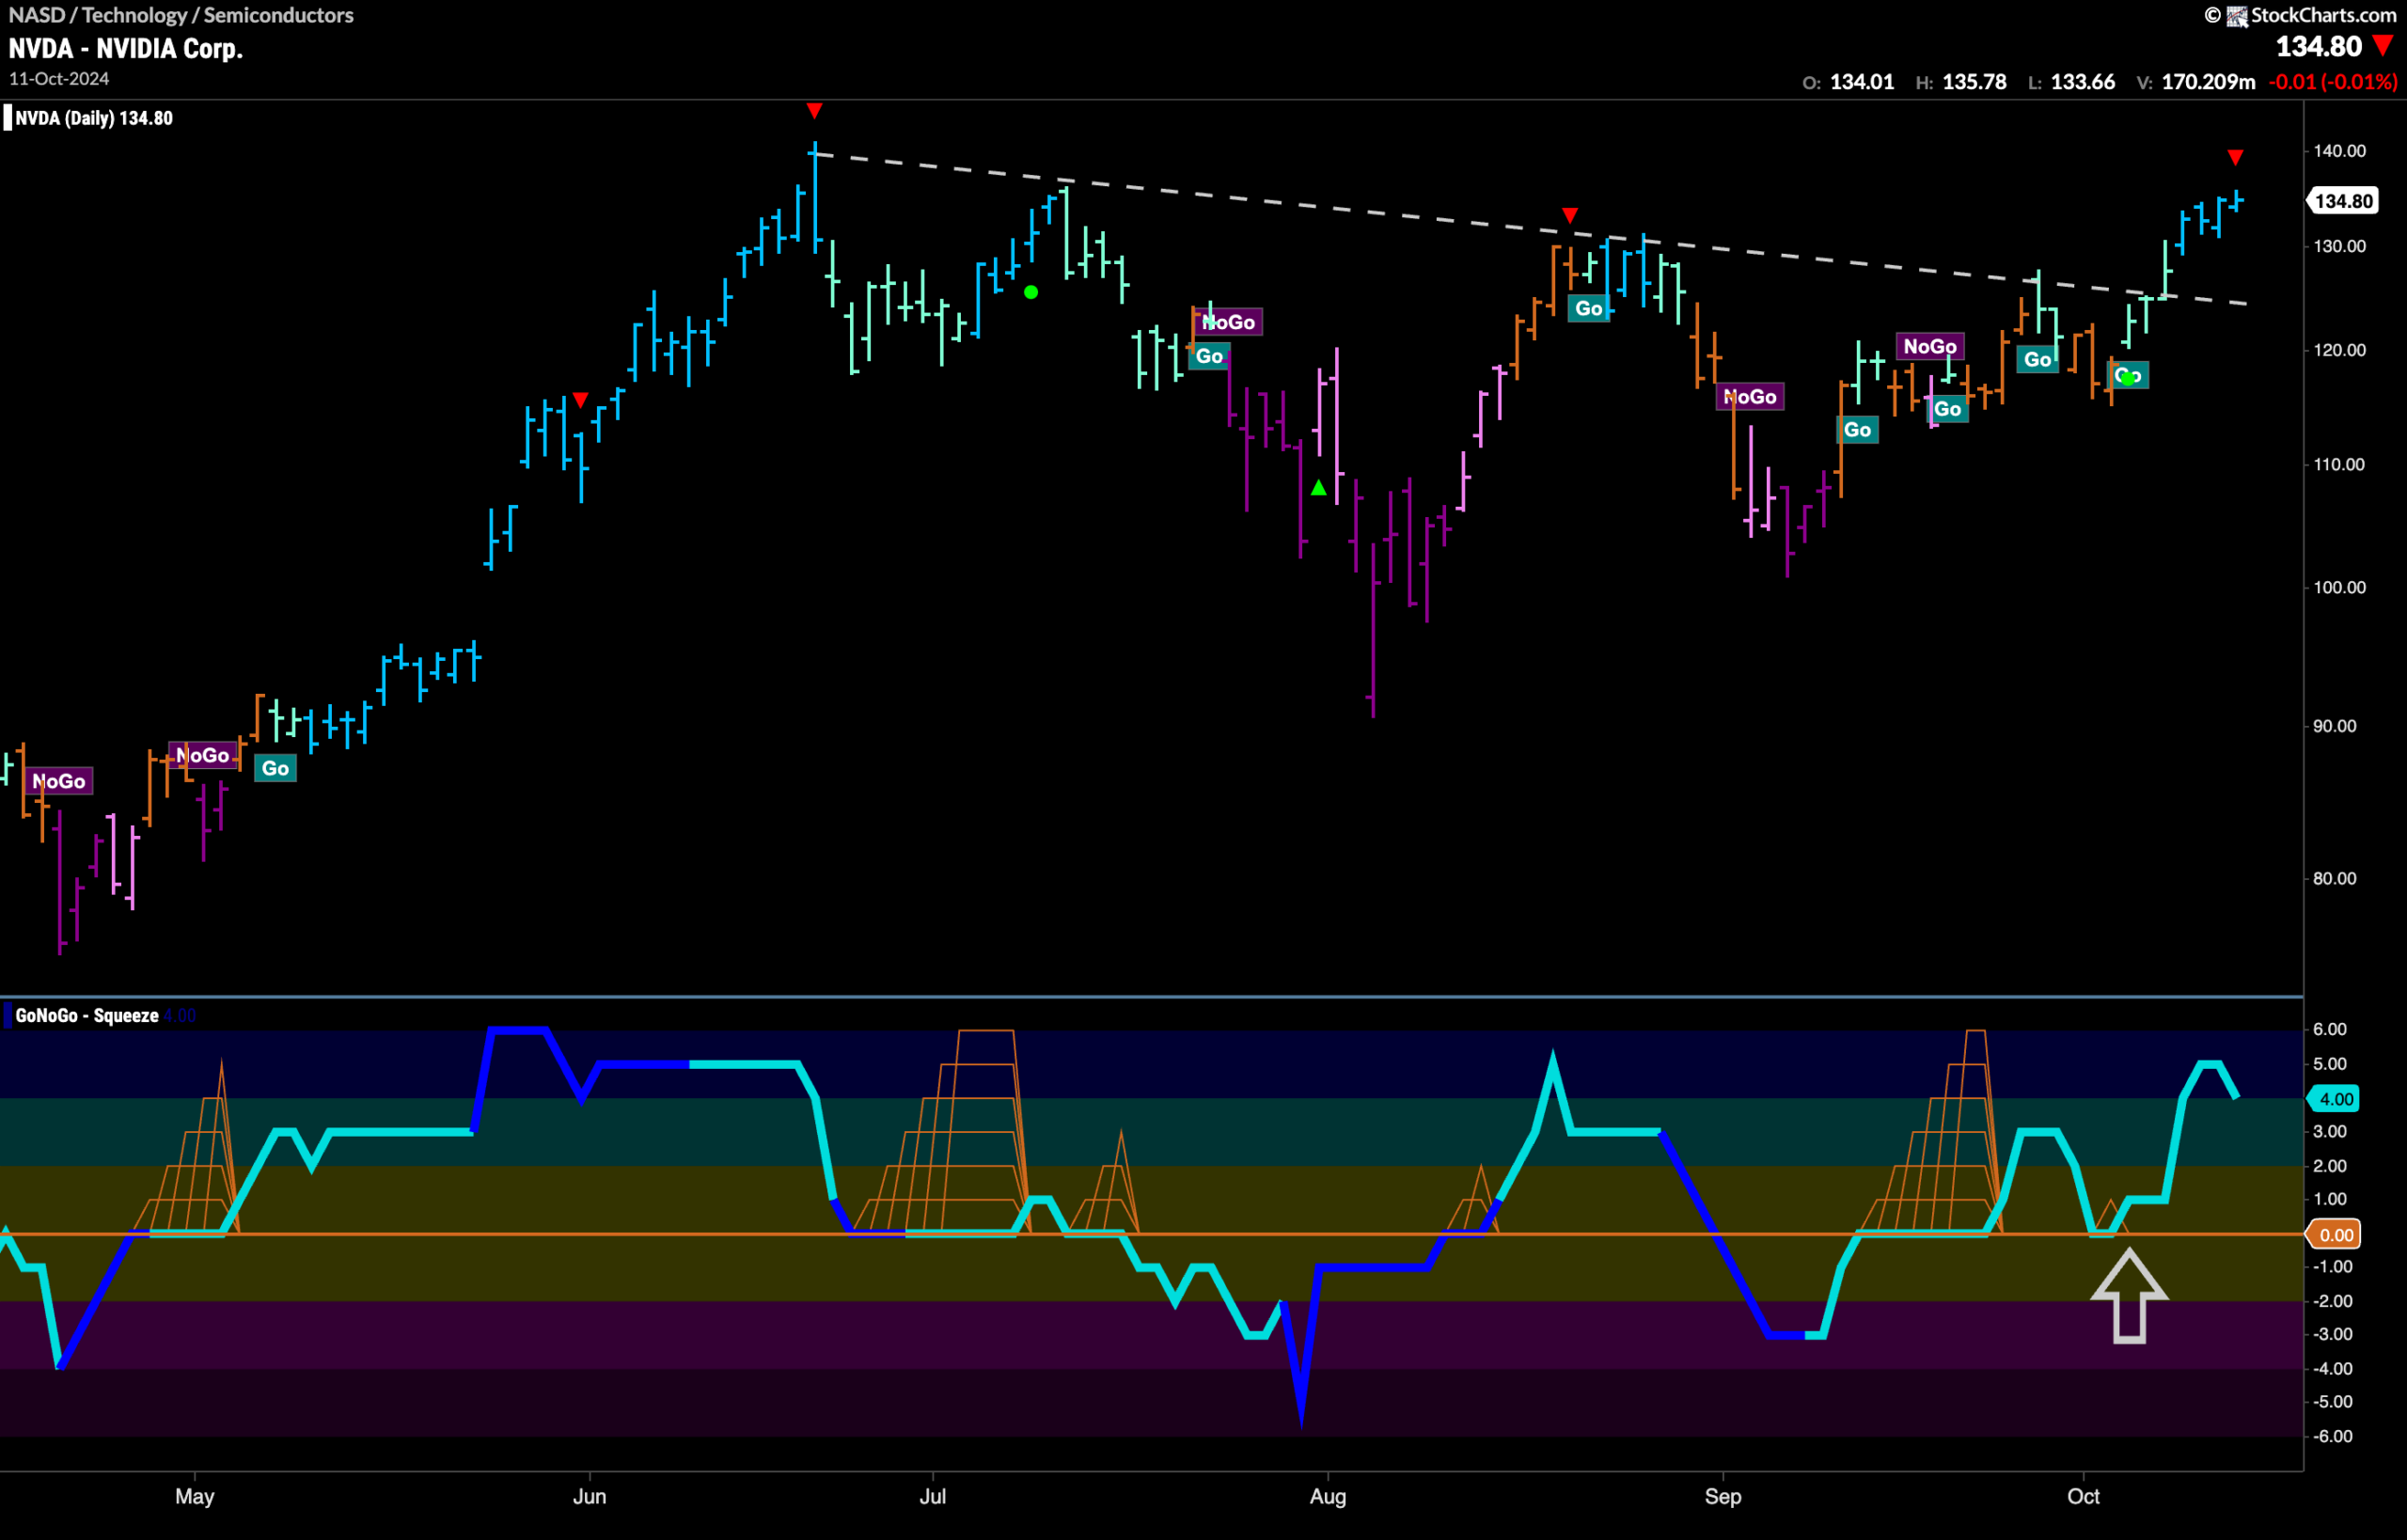Click the red triangle above June peak

pyautogui.click(x=814, y=110)
